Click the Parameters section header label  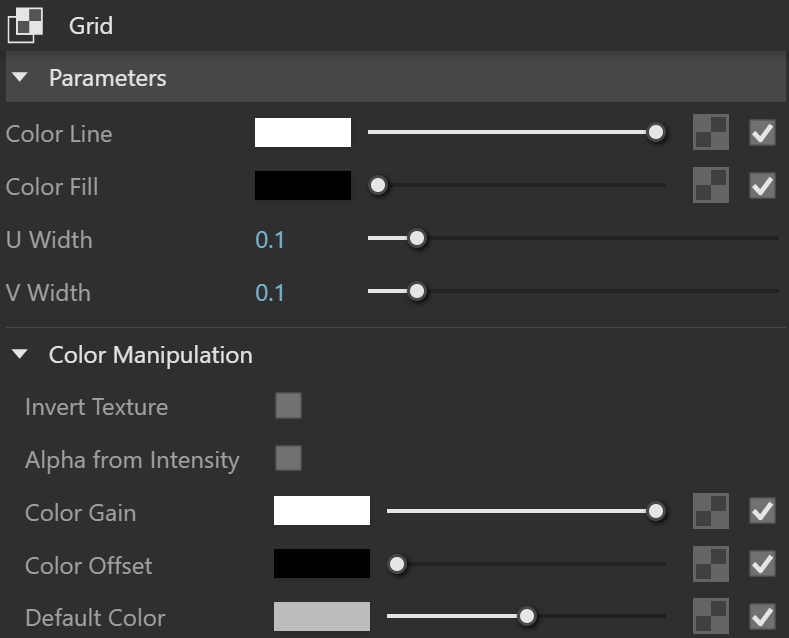[108, 78]
